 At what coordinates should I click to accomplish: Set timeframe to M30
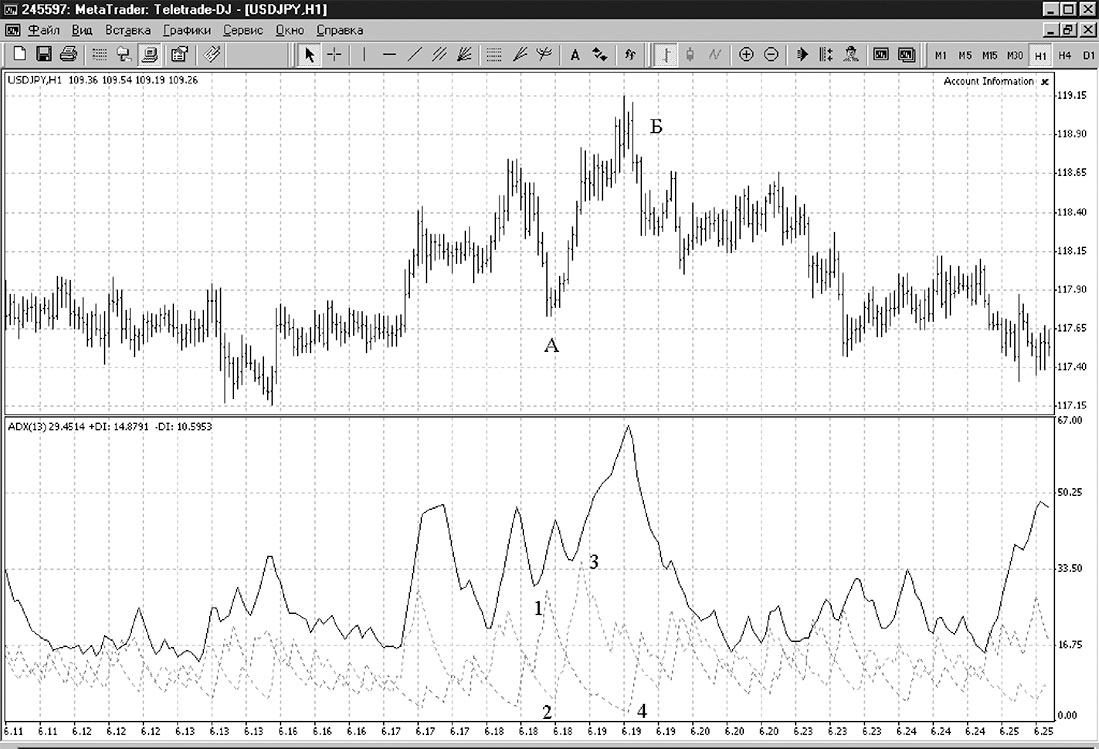click(x=1015, y=55)
